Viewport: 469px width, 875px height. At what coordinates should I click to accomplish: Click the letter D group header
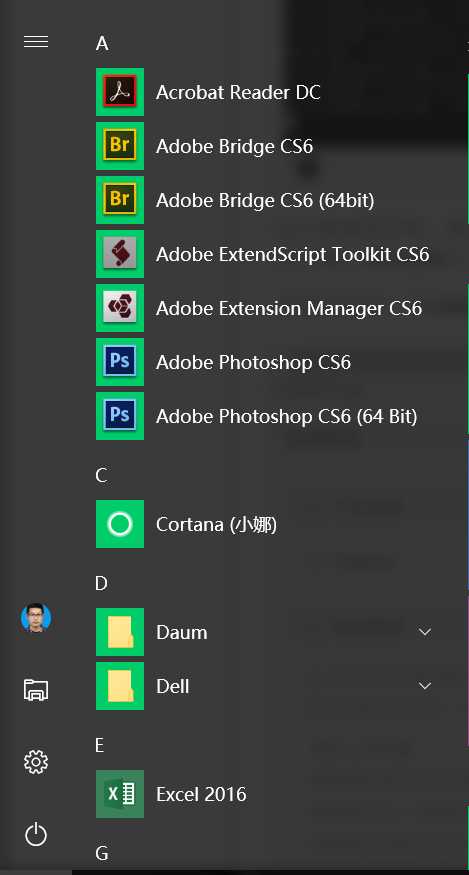(x=101, y=584)
